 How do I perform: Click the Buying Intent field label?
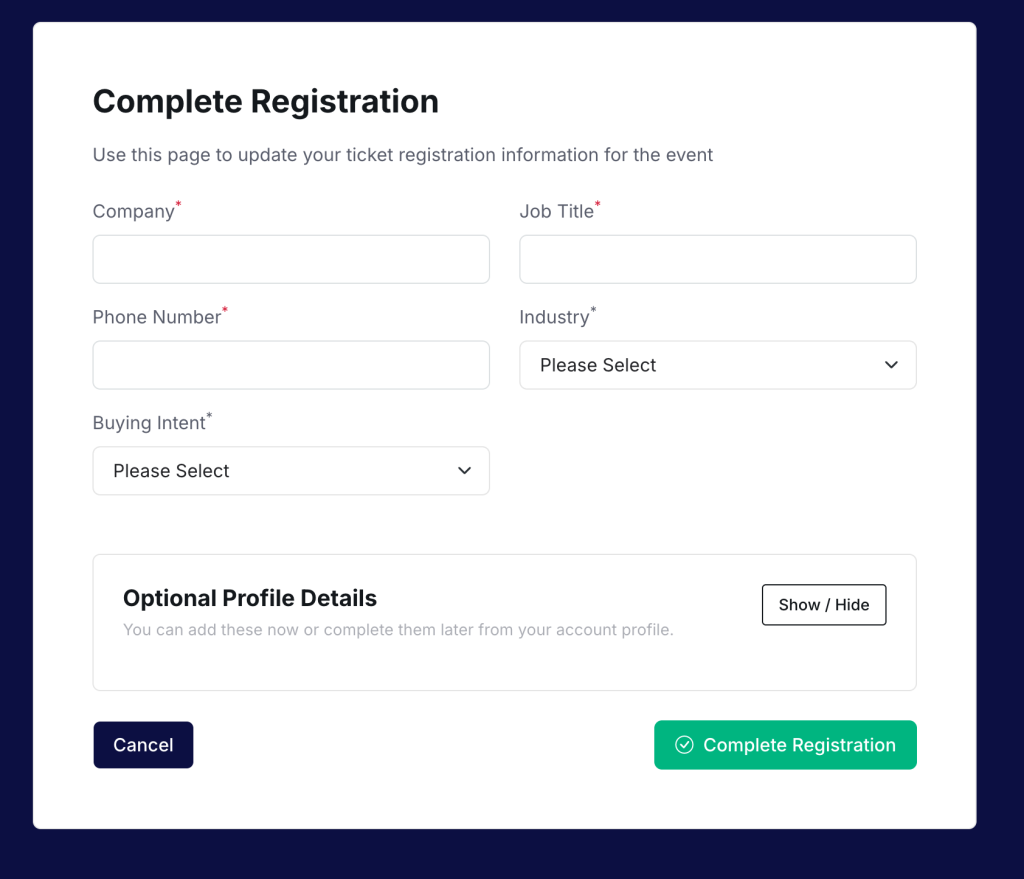click(149, 423)
